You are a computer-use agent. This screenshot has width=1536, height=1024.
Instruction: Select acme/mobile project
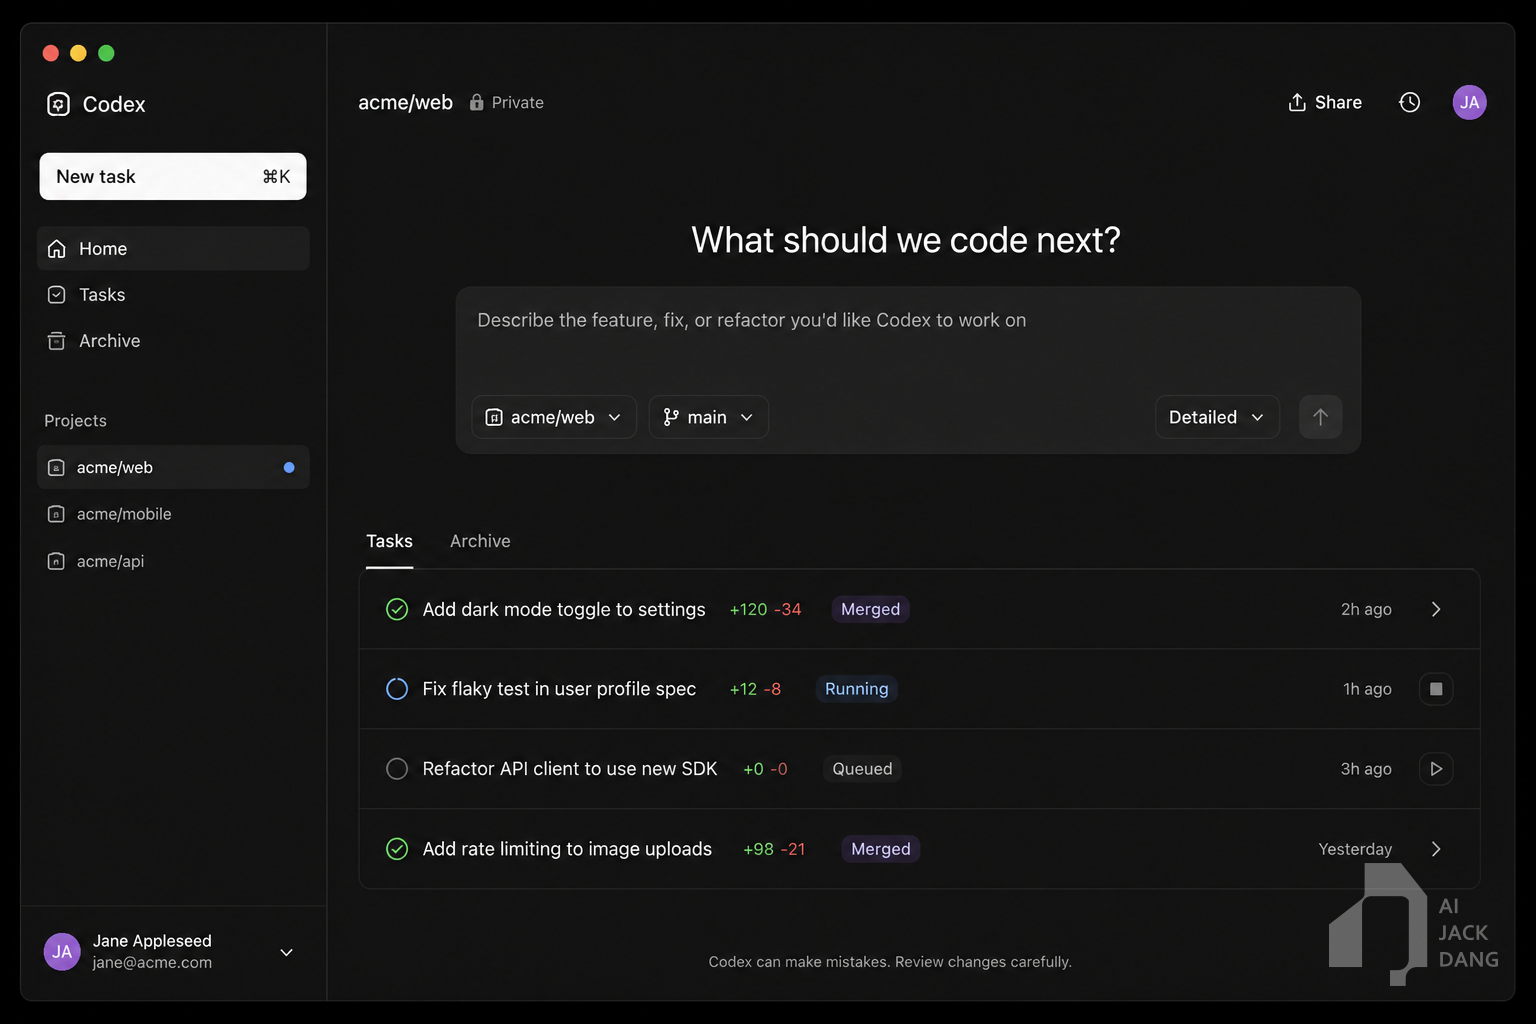click(x=173, y=514)
